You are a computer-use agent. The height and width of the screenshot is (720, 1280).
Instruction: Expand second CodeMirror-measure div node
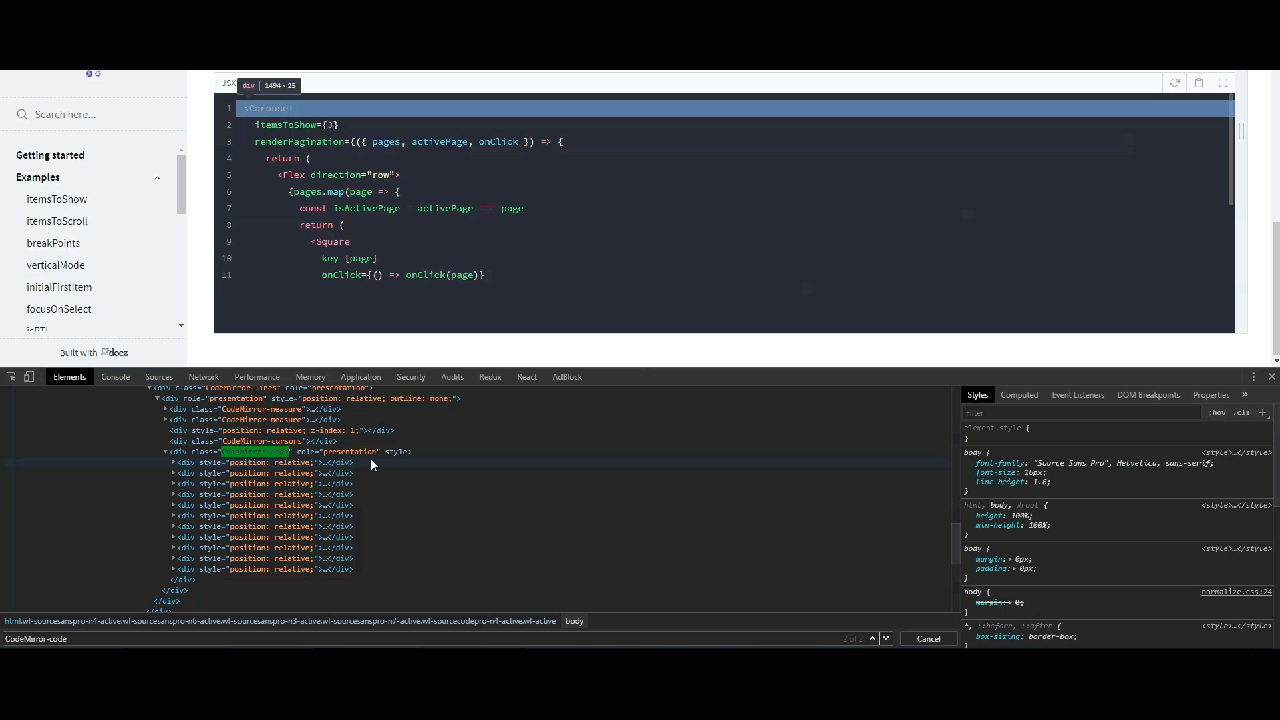coord(166,420)
